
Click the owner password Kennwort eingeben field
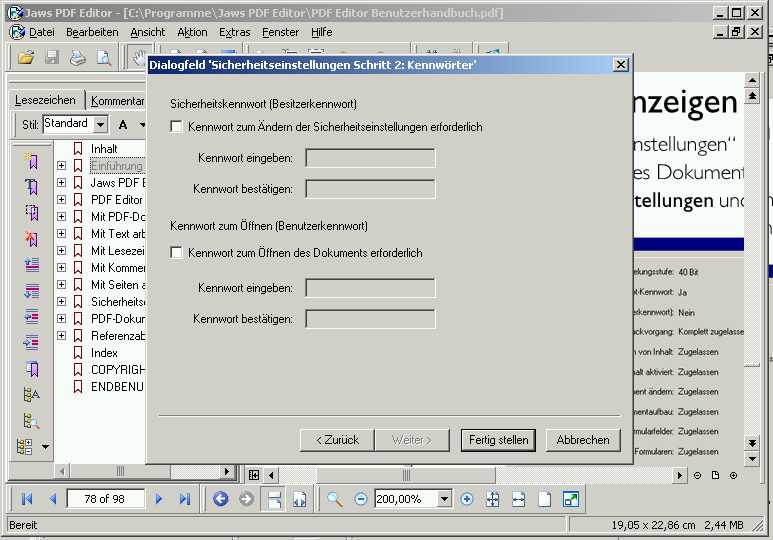(370, 158)
